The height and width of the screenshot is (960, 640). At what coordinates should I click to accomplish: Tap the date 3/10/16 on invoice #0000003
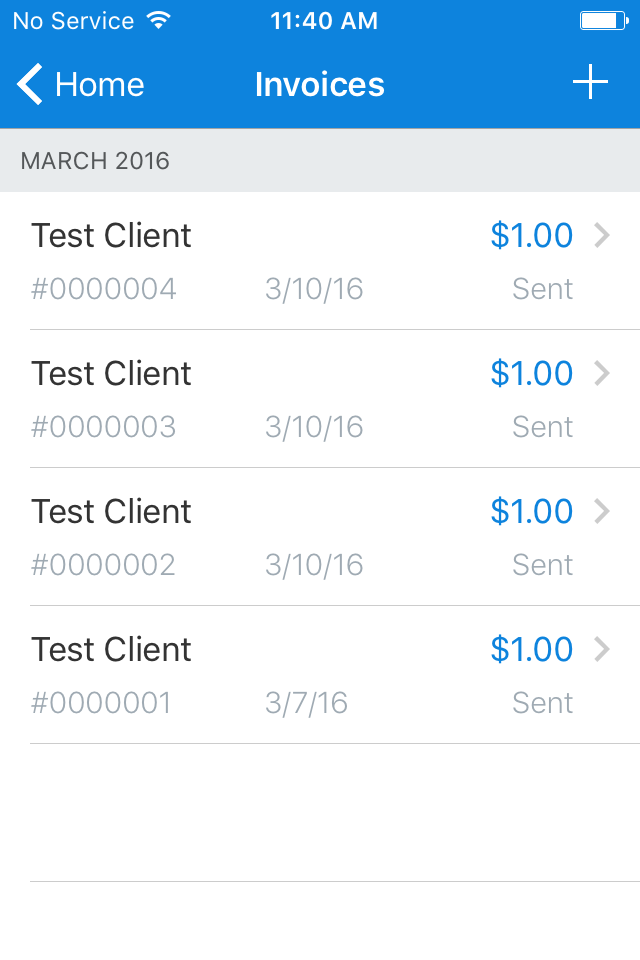click(x=314, y=426)
